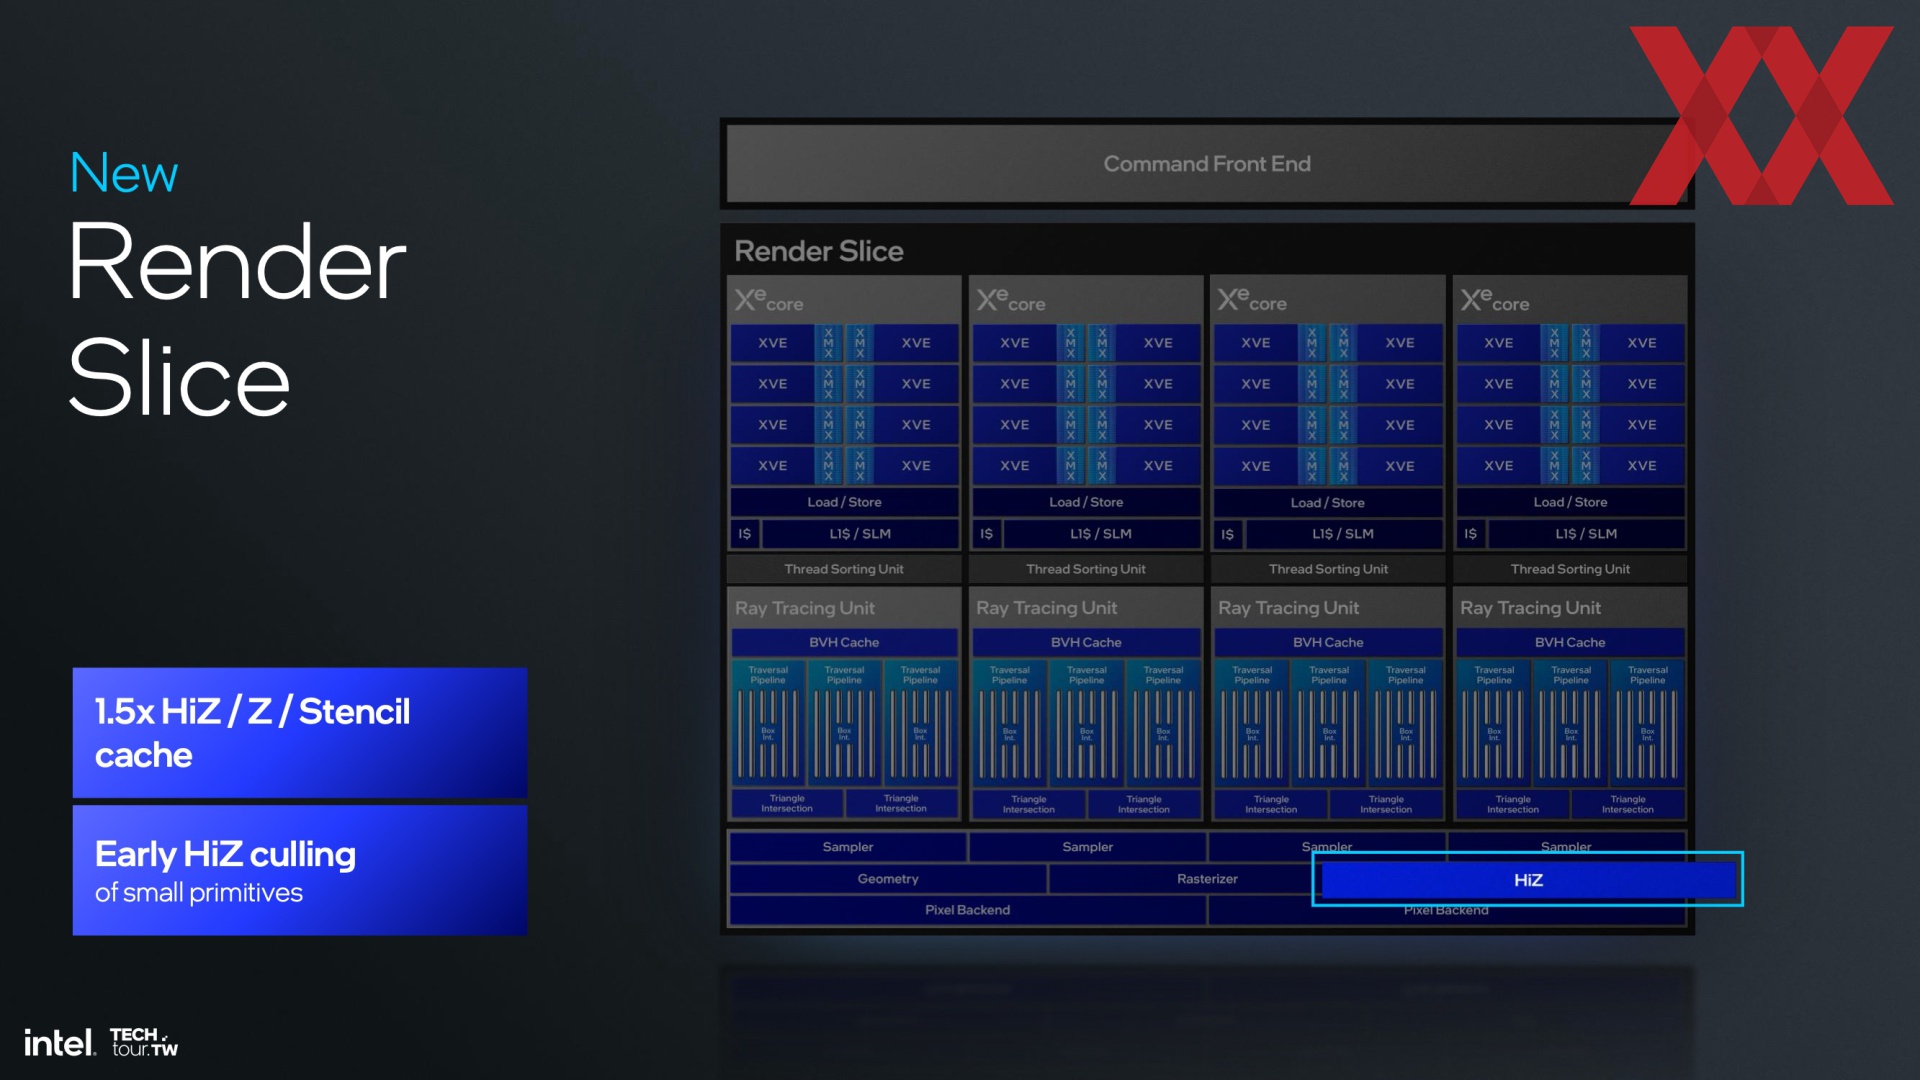Select third column's Thread Sorting Unit
1920x1080 pixels.
[1328, 569]
